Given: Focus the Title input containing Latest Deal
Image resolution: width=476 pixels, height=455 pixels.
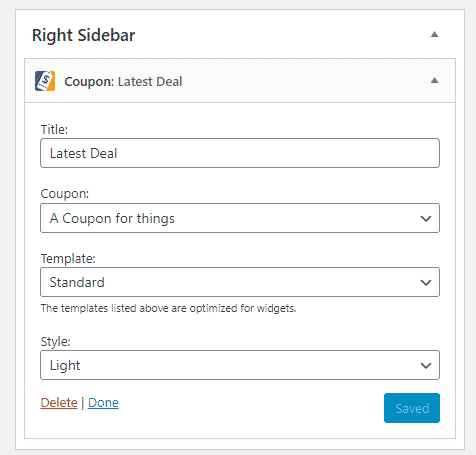Looking at the screenshot, I should pos(240,153).
